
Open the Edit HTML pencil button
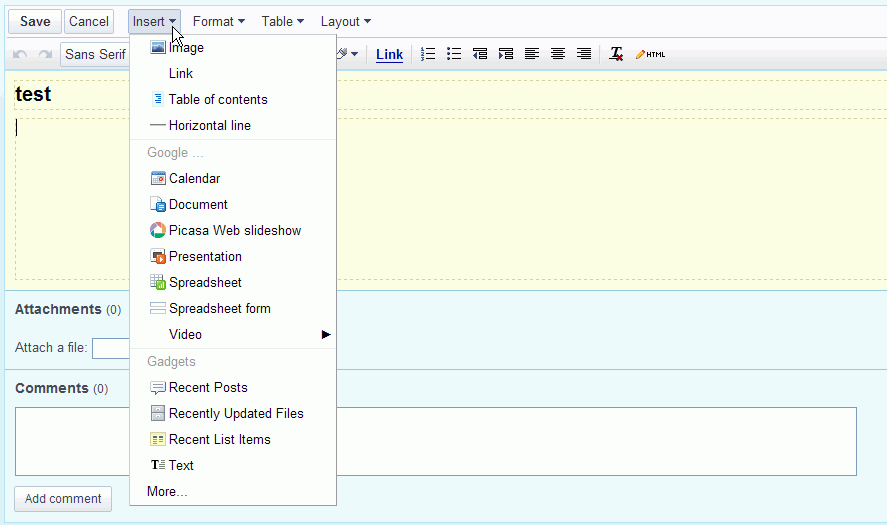pos(650,54)
